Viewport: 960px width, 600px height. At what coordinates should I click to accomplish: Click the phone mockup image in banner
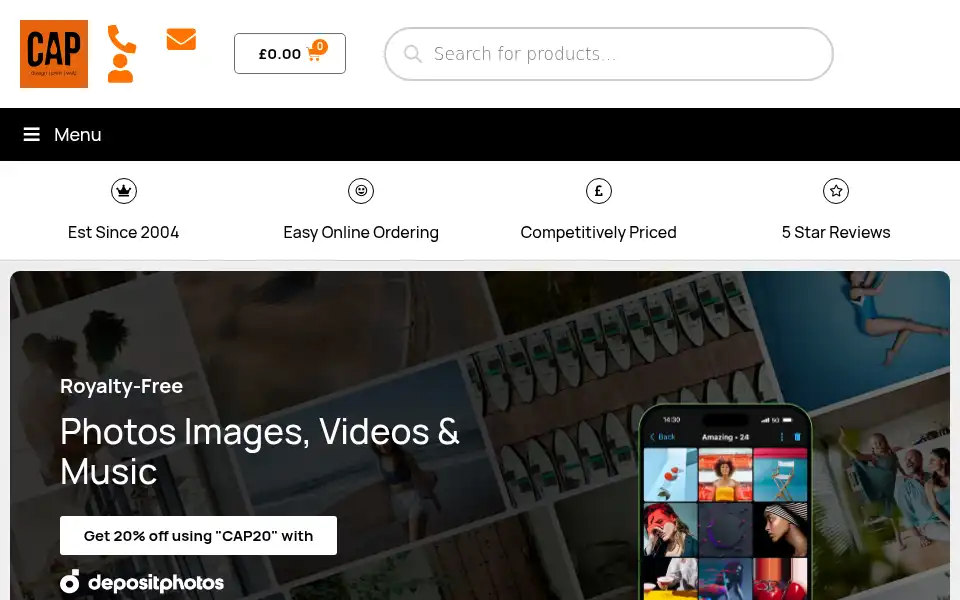click(726, 502)
